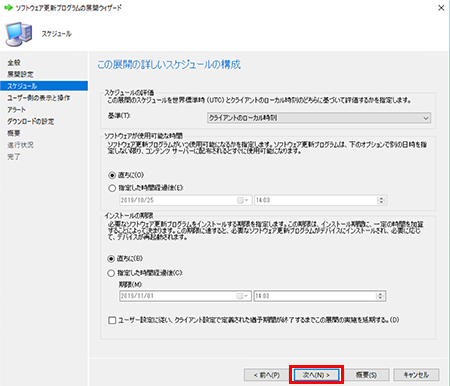The width and height of the screenshot is (450, 386).
Task: Open calendar picker for 2019/10/25 date
Action: 243,200
